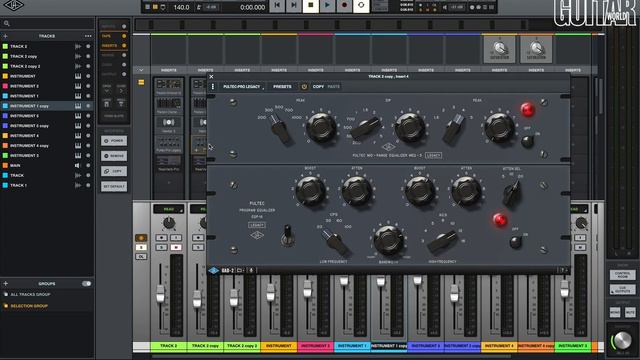Click the speaker icon on the MAIN track
This screenshot has height=360, width=640.
(77, 165)
